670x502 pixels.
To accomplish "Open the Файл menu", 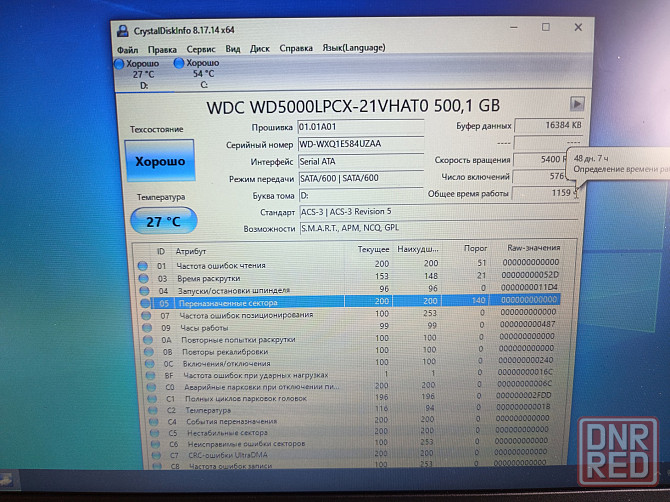I will coord(127,50).
